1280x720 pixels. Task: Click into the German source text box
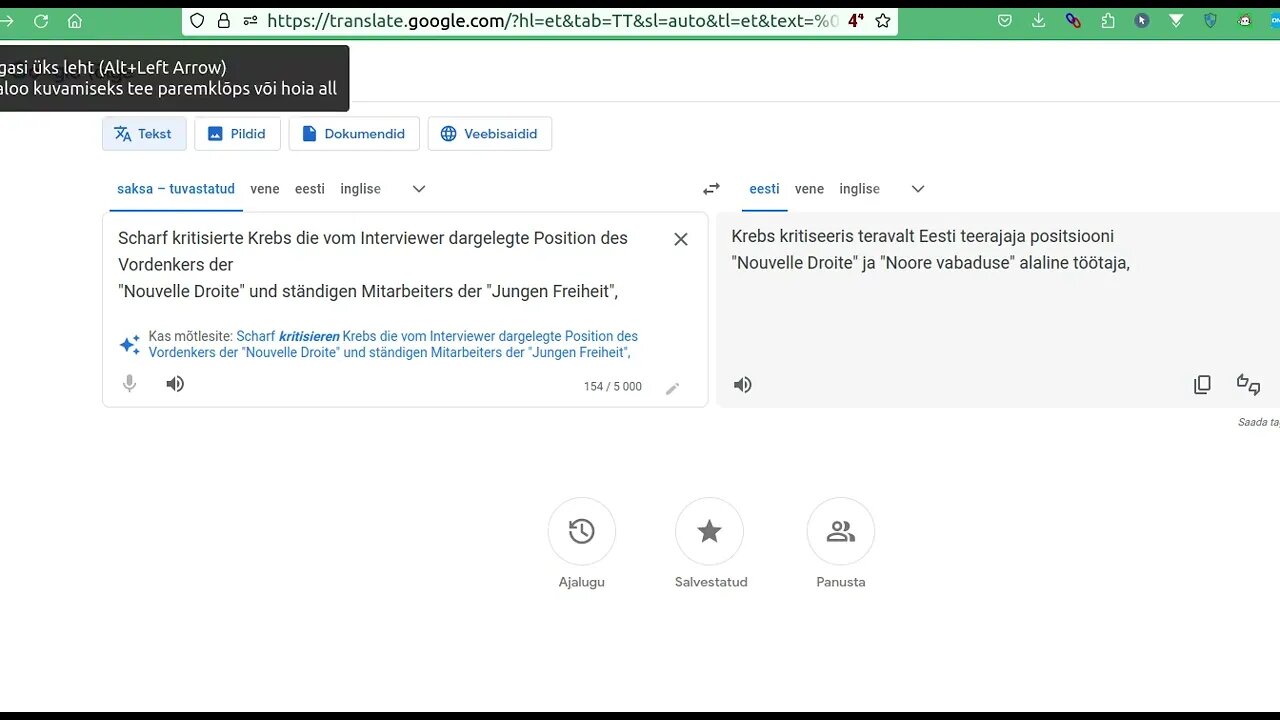(x=375, y=265)
